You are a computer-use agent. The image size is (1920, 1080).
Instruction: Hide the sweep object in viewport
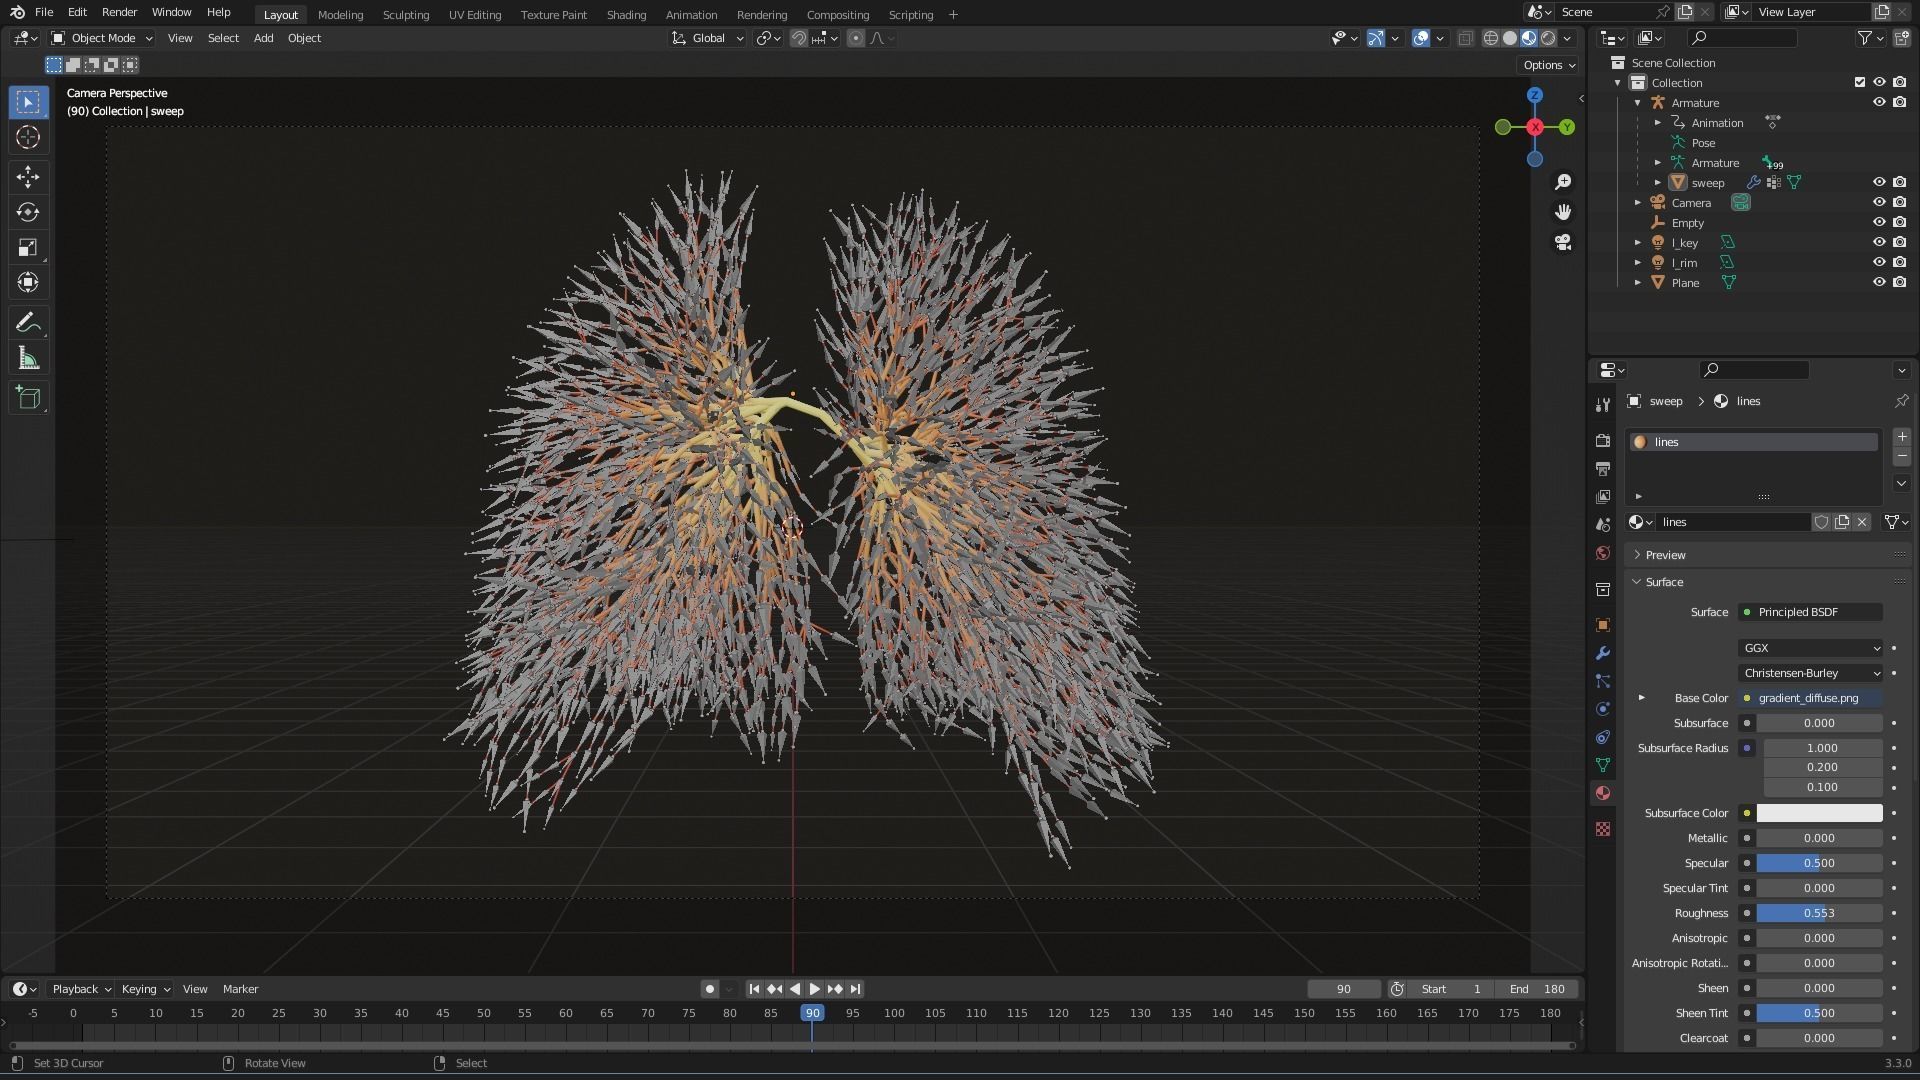point(1879,182)
